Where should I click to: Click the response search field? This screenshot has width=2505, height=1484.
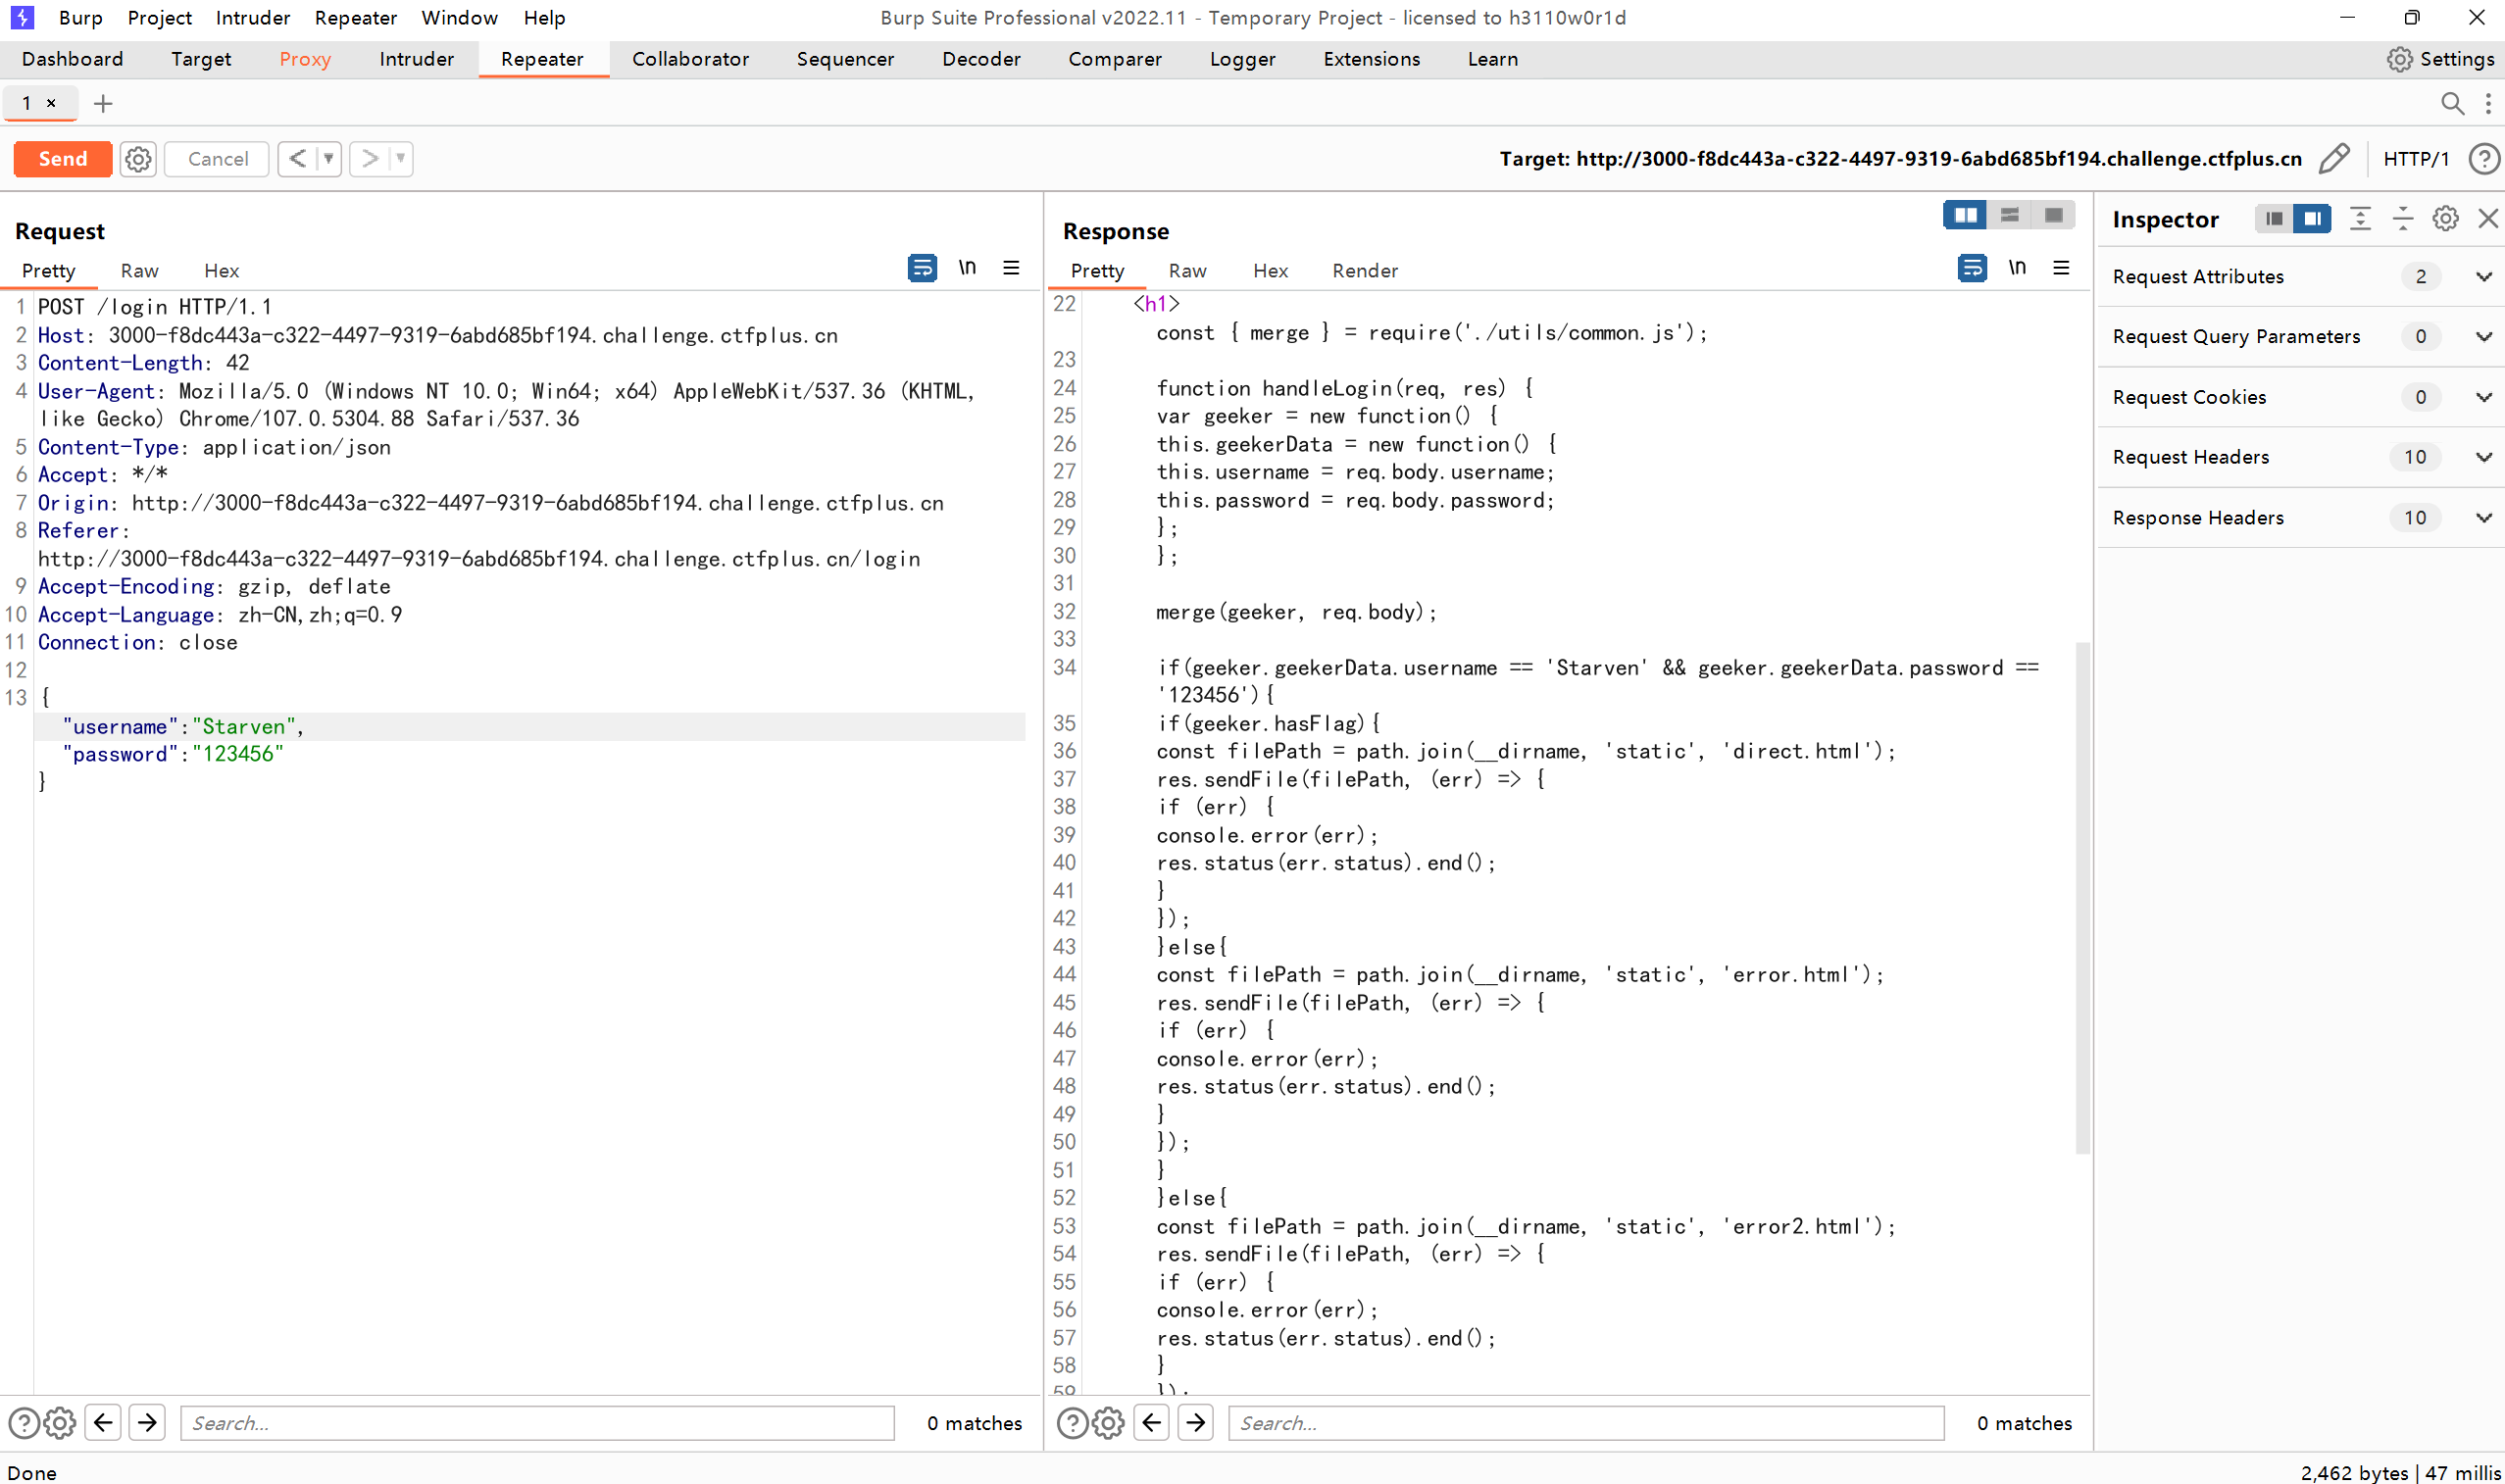click(1586, 1423)
